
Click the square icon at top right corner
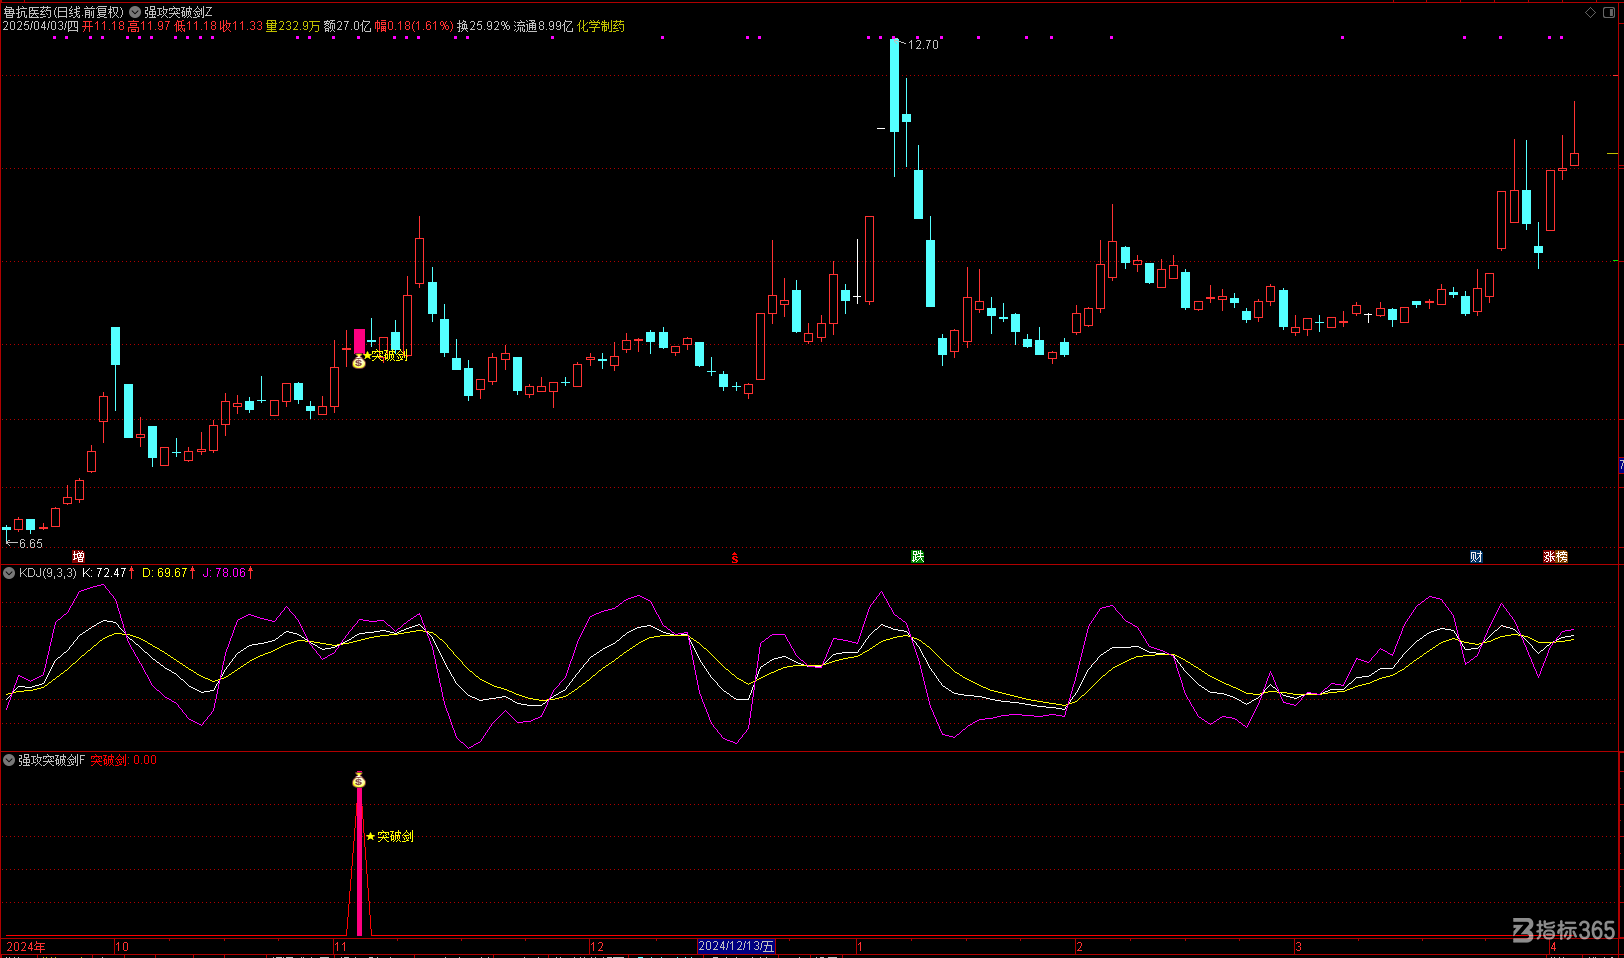point(1610,12)
